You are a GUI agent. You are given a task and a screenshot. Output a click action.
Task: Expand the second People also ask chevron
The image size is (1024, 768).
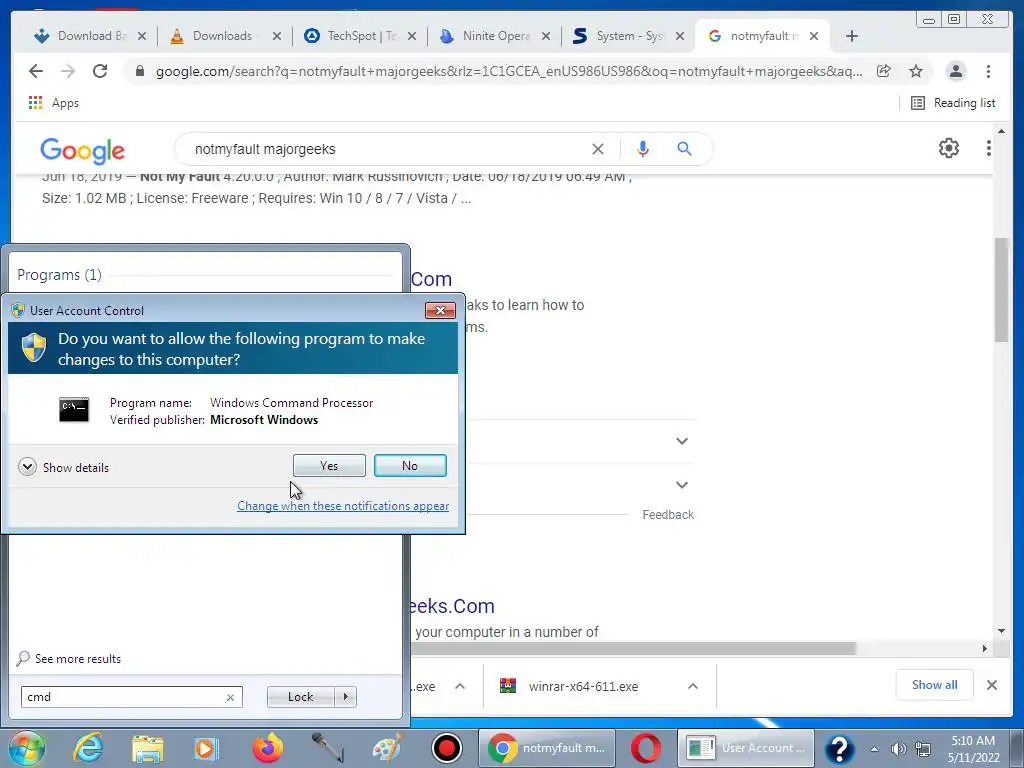point(682,485)
